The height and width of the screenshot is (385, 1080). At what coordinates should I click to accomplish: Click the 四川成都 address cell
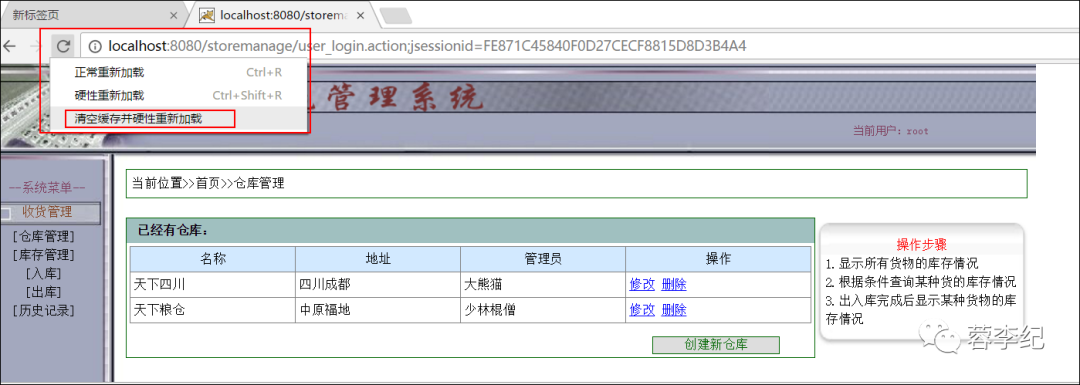point(378,284)
